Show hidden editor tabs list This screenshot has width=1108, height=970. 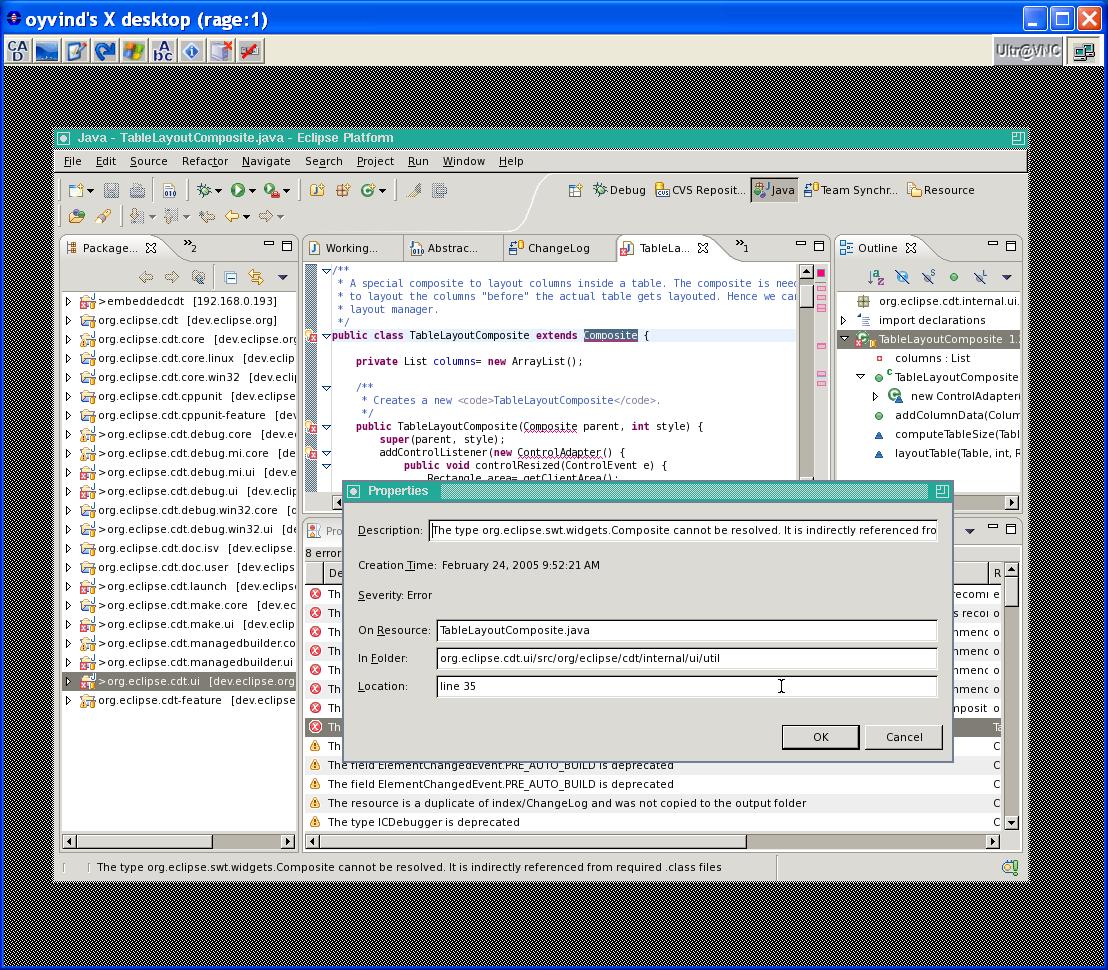point(741,245)
